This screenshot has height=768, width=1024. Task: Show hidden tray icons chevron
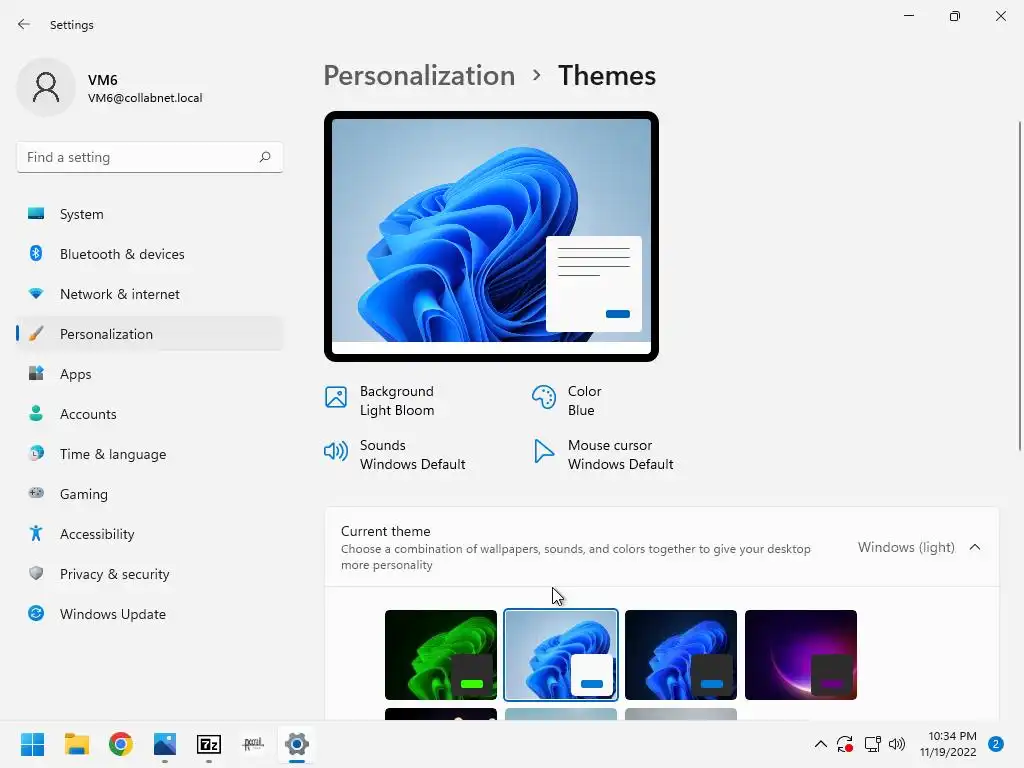pyautogui.click(x=821, y=744)
